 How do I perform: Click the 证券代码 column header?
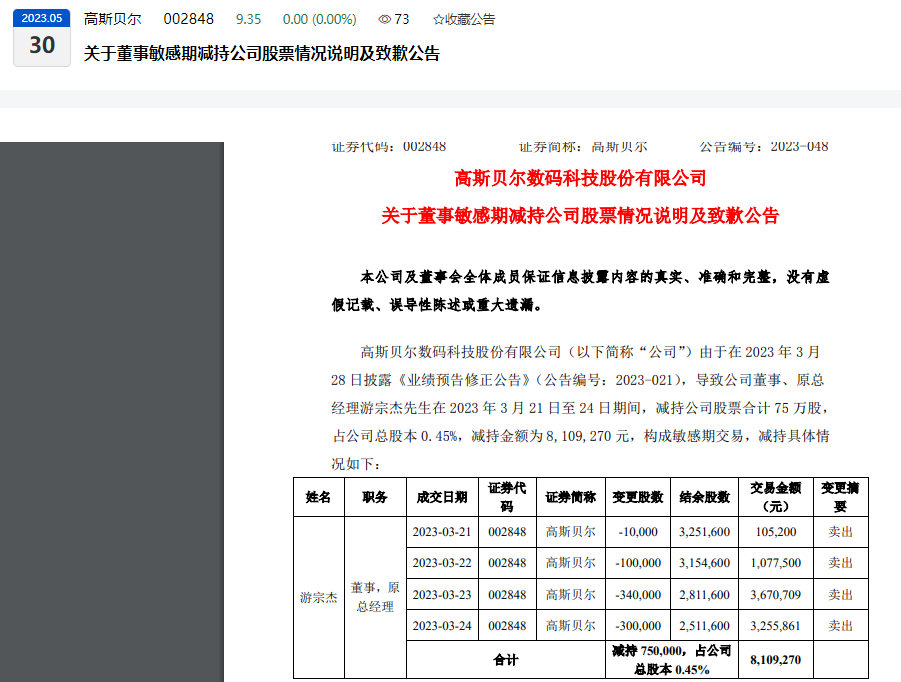507,497
